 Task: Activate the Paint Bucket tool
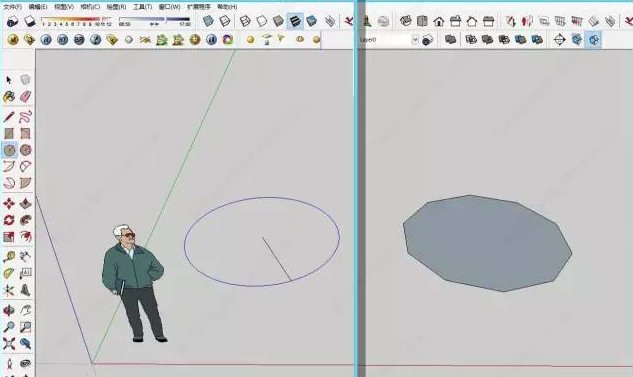click(x=9, y=96)
